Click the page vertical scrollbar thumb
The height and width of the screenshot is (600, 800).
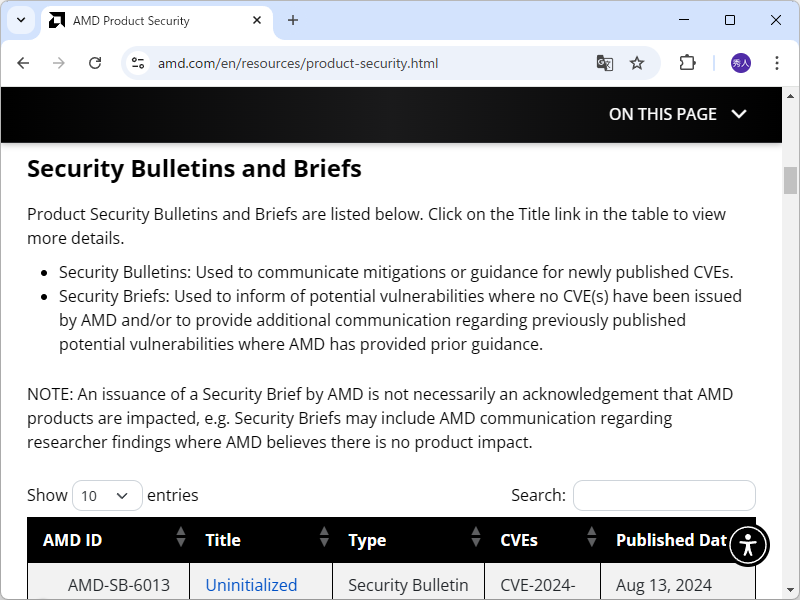pos(790,180)
